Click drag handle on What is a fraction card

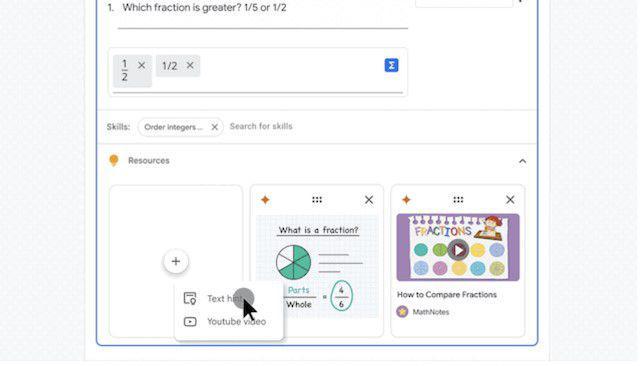tap(317, 200)
